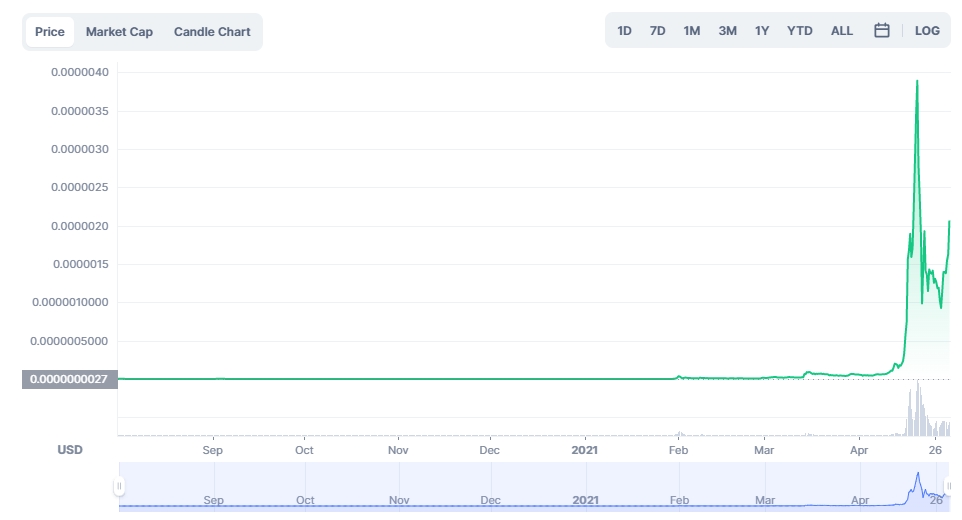Toggle LOG scale on the chart
The height and width of the screenshot is (520, 962).
pyautogui.click(x=927, y=31)
